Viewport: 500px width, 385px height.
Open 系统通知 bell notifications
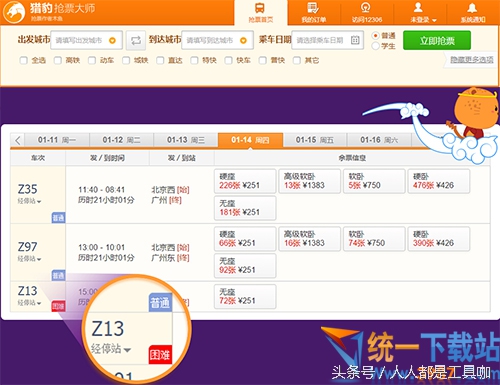473,13
